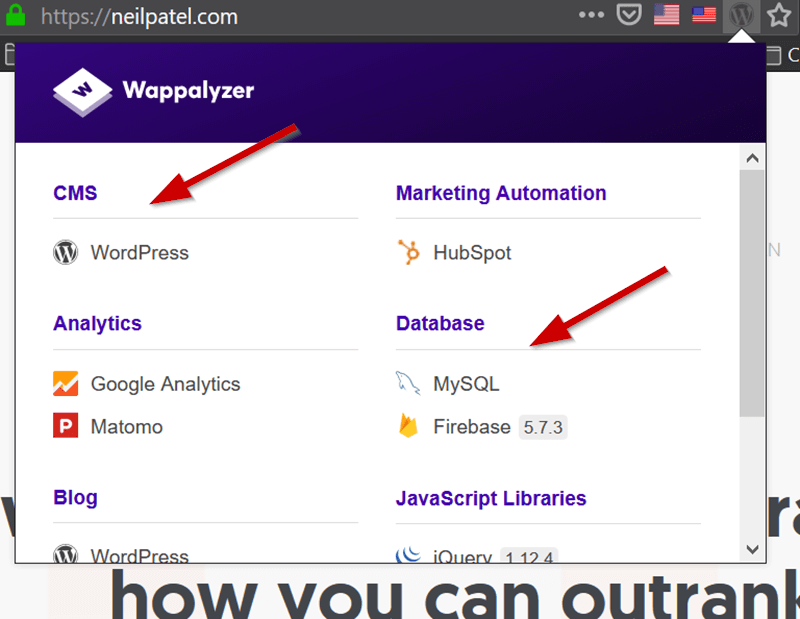Click the scrollbar down arrow in the popup
This screenshot has height=619, width=800.
tap(752, 549)
